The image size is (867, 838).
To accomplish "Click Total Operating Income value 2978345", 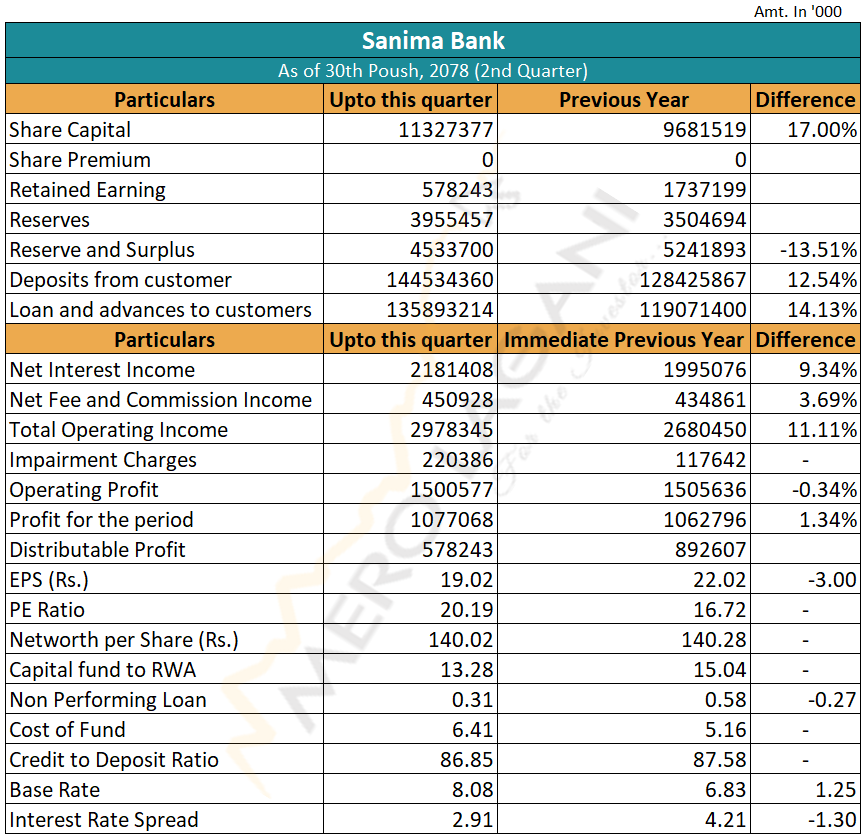I will [452, 430].
